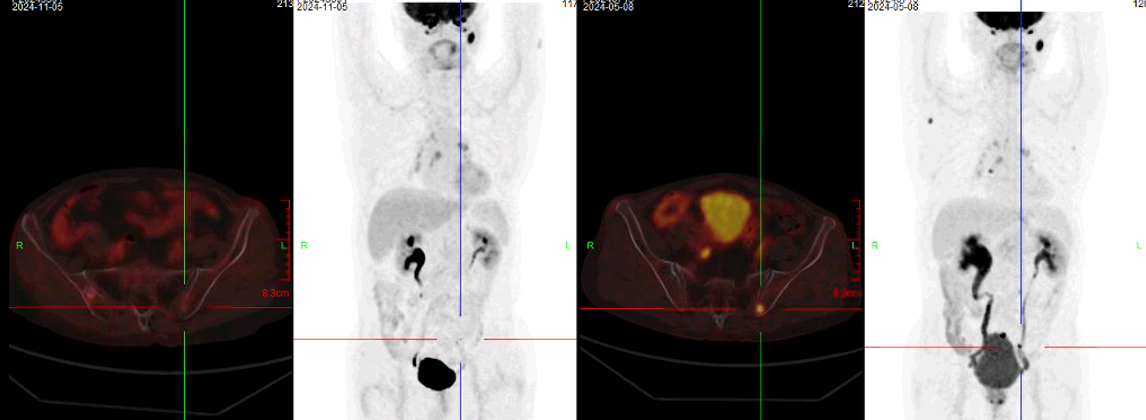Click the small axillary hot spot on 2024-05-08 MIP
The image size is (1146, 420).
coord(931,118)
